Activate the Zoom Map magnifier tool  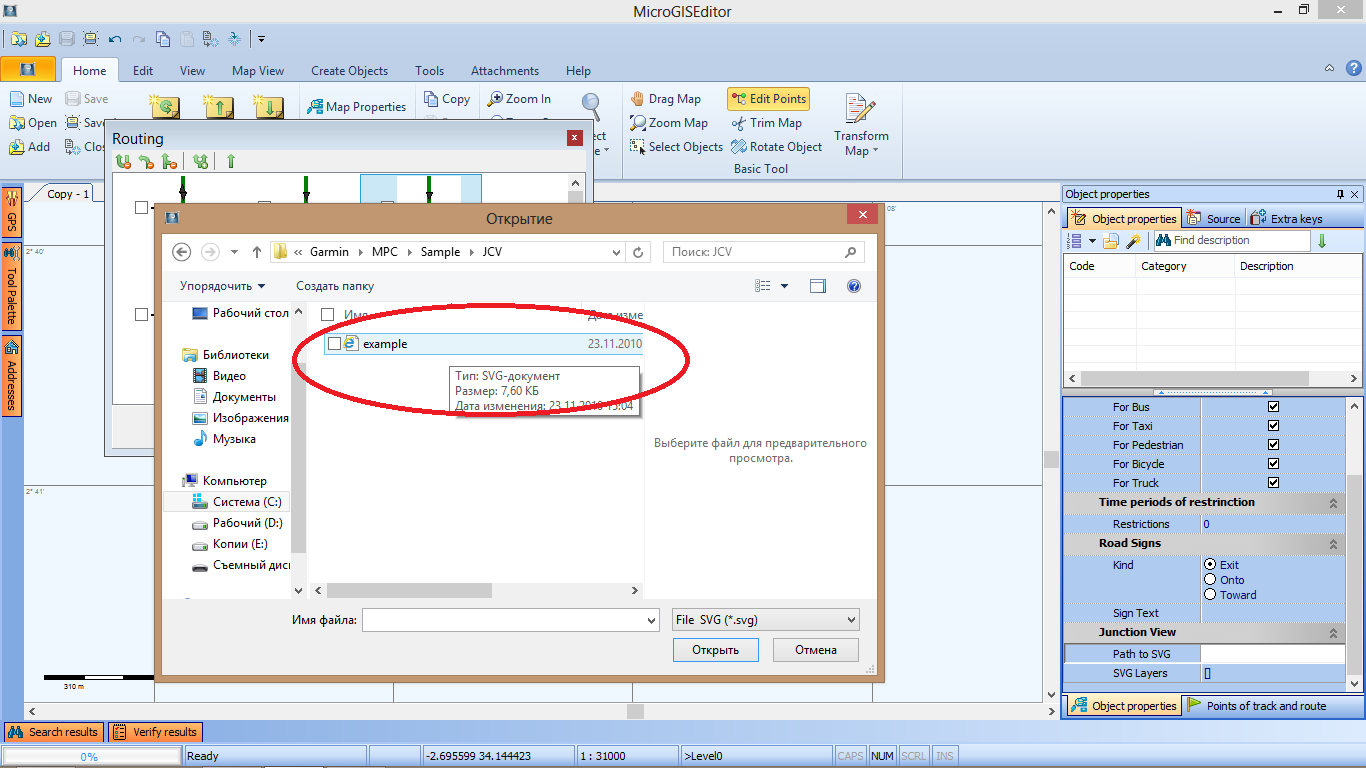click(669, 123)
